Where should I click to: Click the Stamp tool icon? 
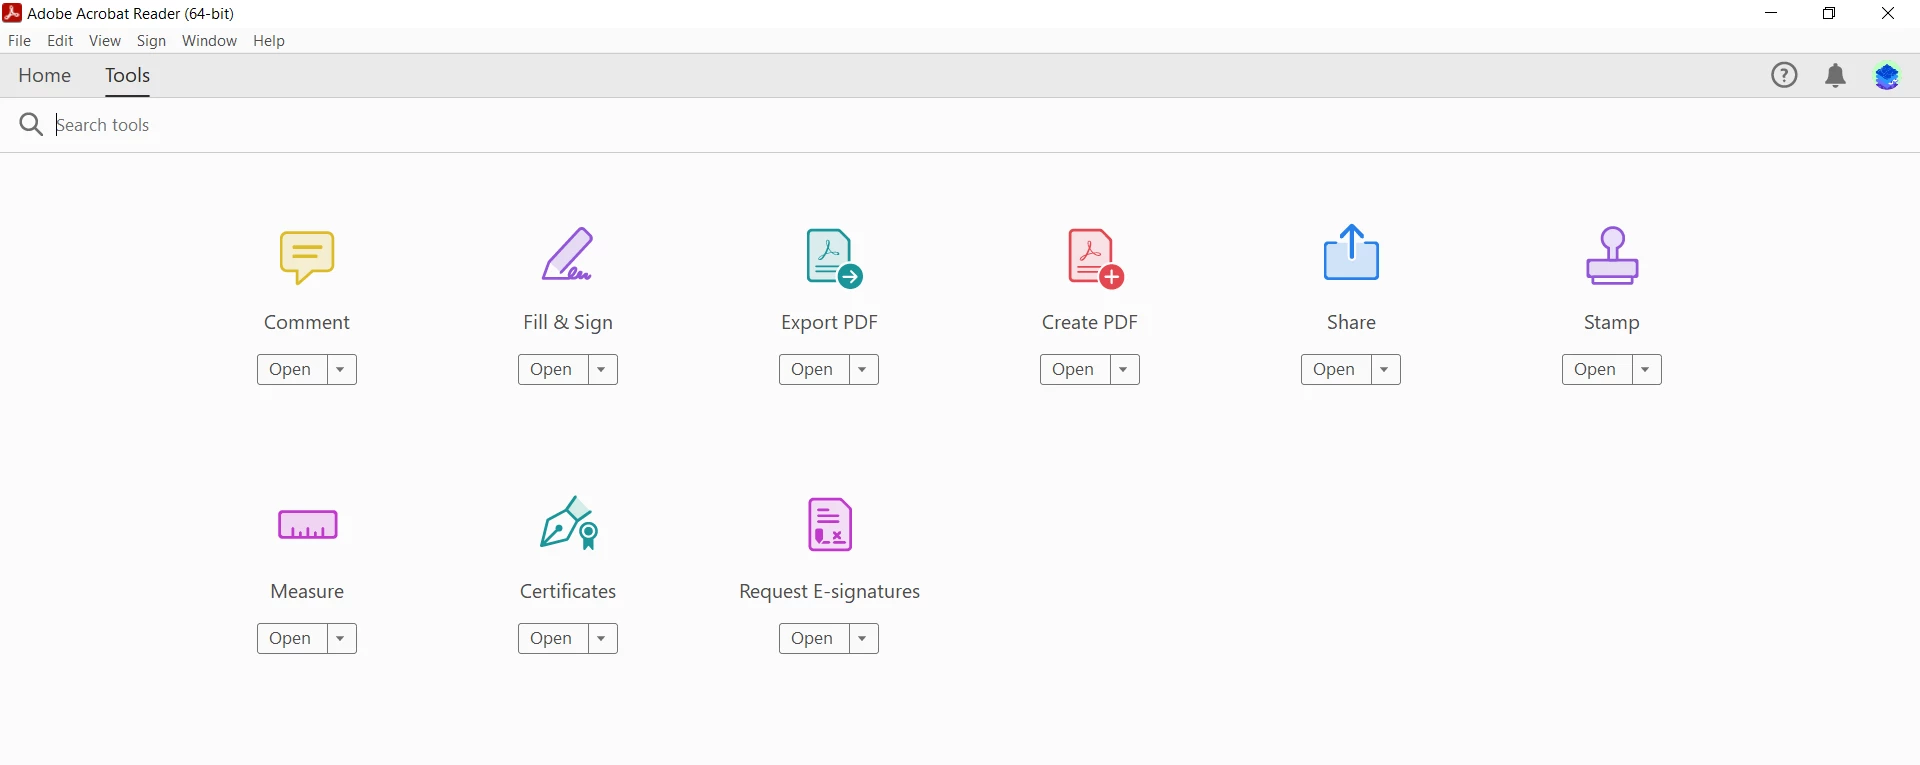point(1612,256)
